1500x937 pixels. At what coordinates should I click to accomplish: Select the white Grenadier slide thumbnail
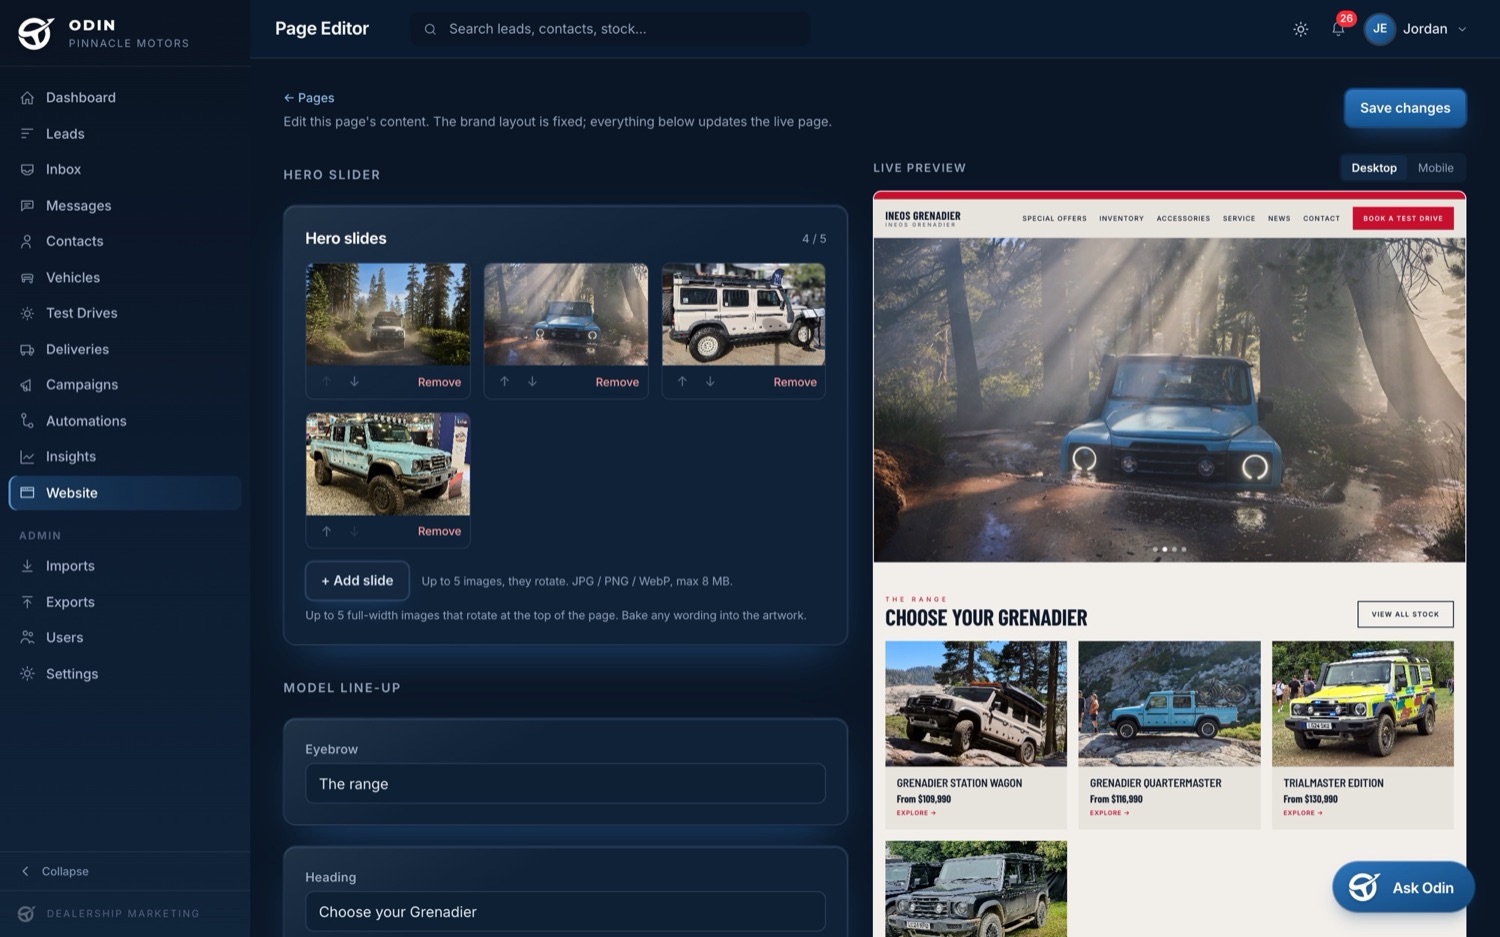click(x=743, y=314)
